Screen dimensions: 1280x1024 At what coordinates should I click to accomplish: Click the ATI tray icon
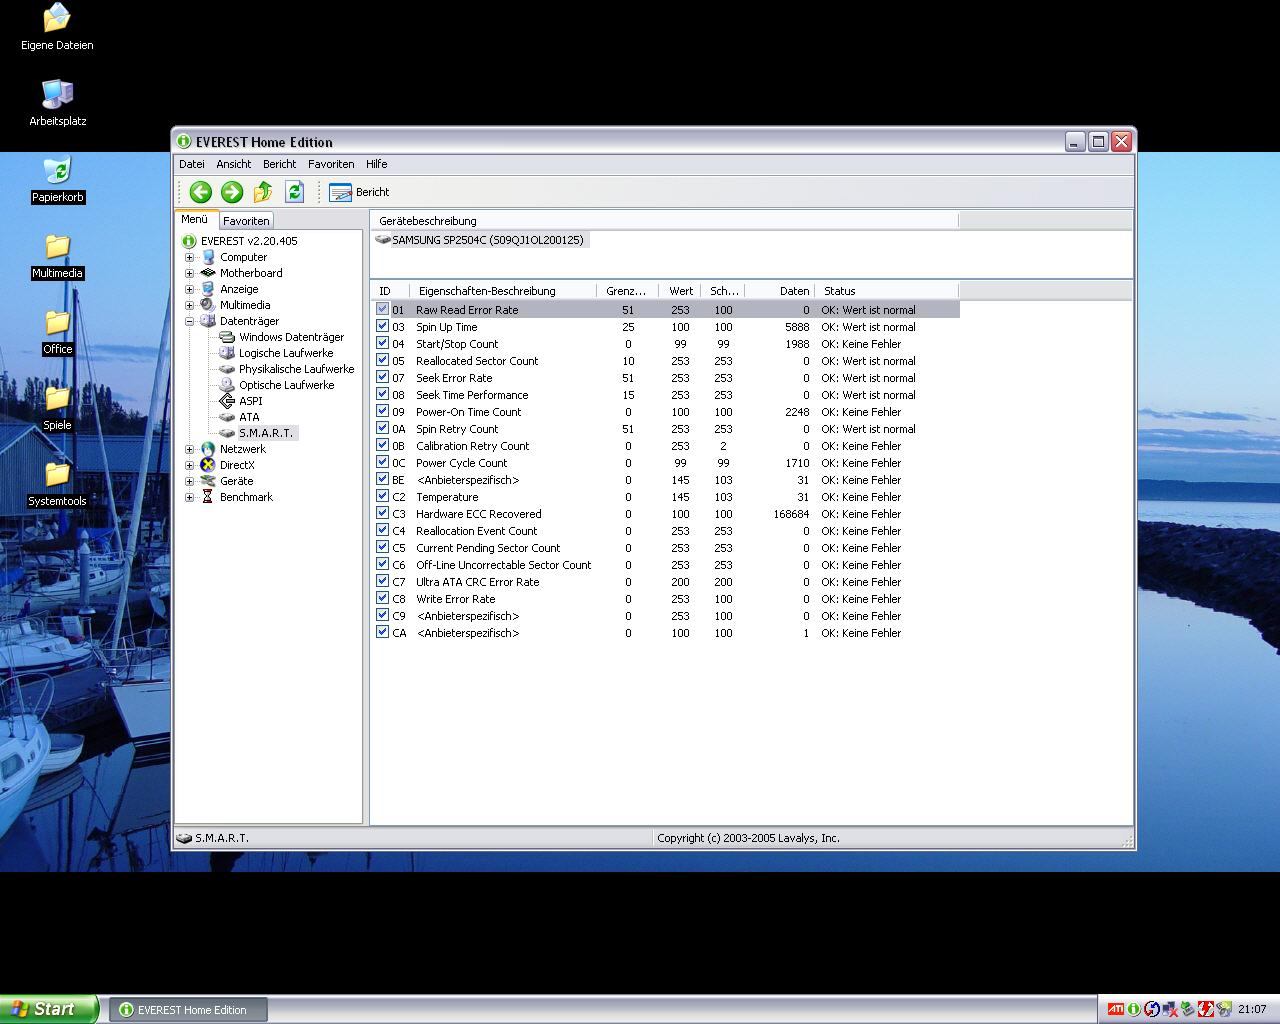[x=1115, y=1010]
